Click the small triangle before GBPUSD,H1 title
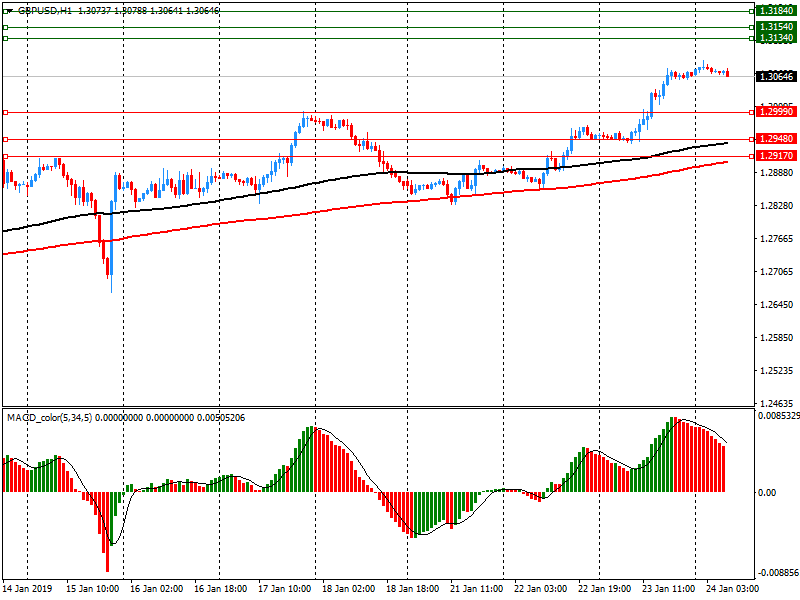The height and width of the screenshot is (600, 800). pos(10,10)
